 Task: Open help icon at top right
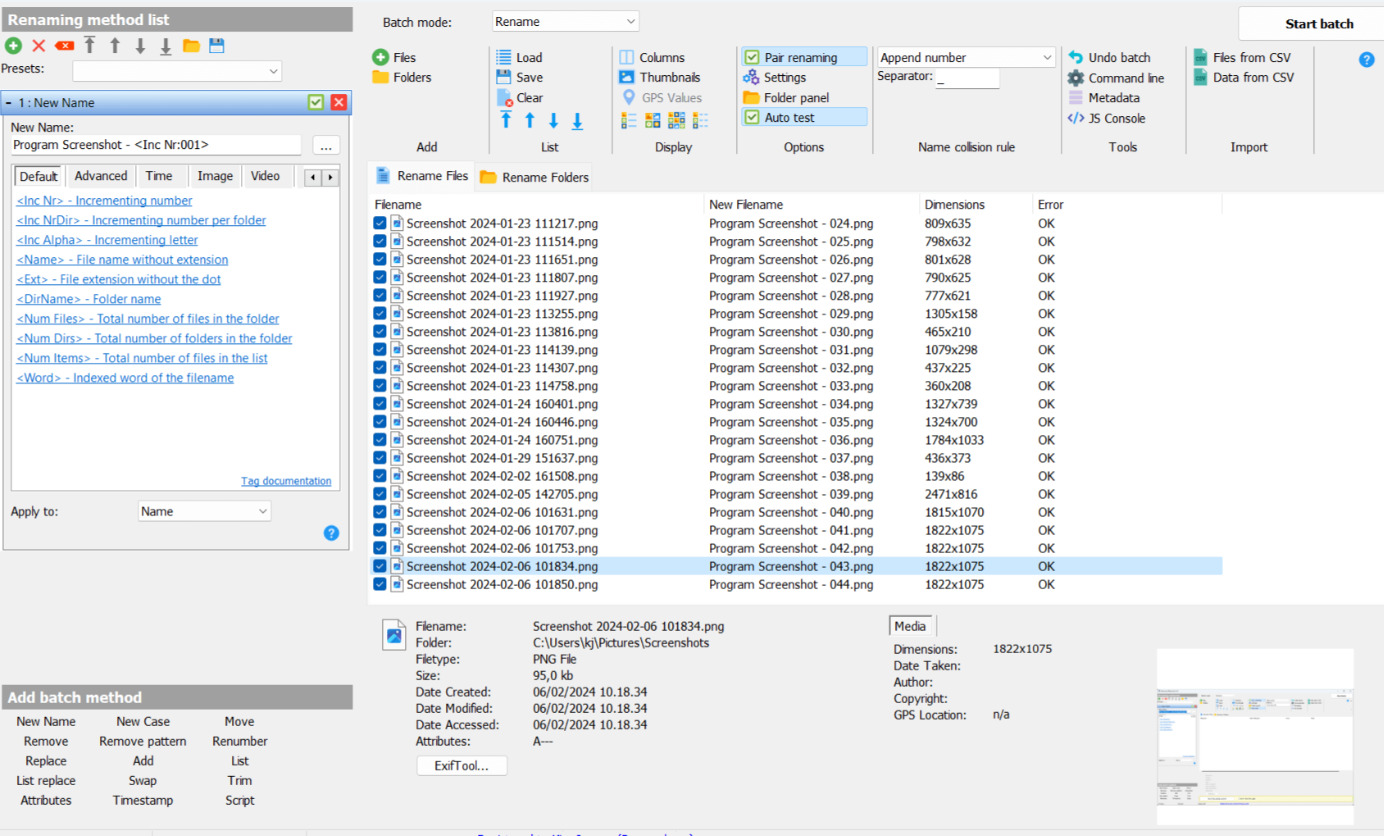pos(1367,59)
